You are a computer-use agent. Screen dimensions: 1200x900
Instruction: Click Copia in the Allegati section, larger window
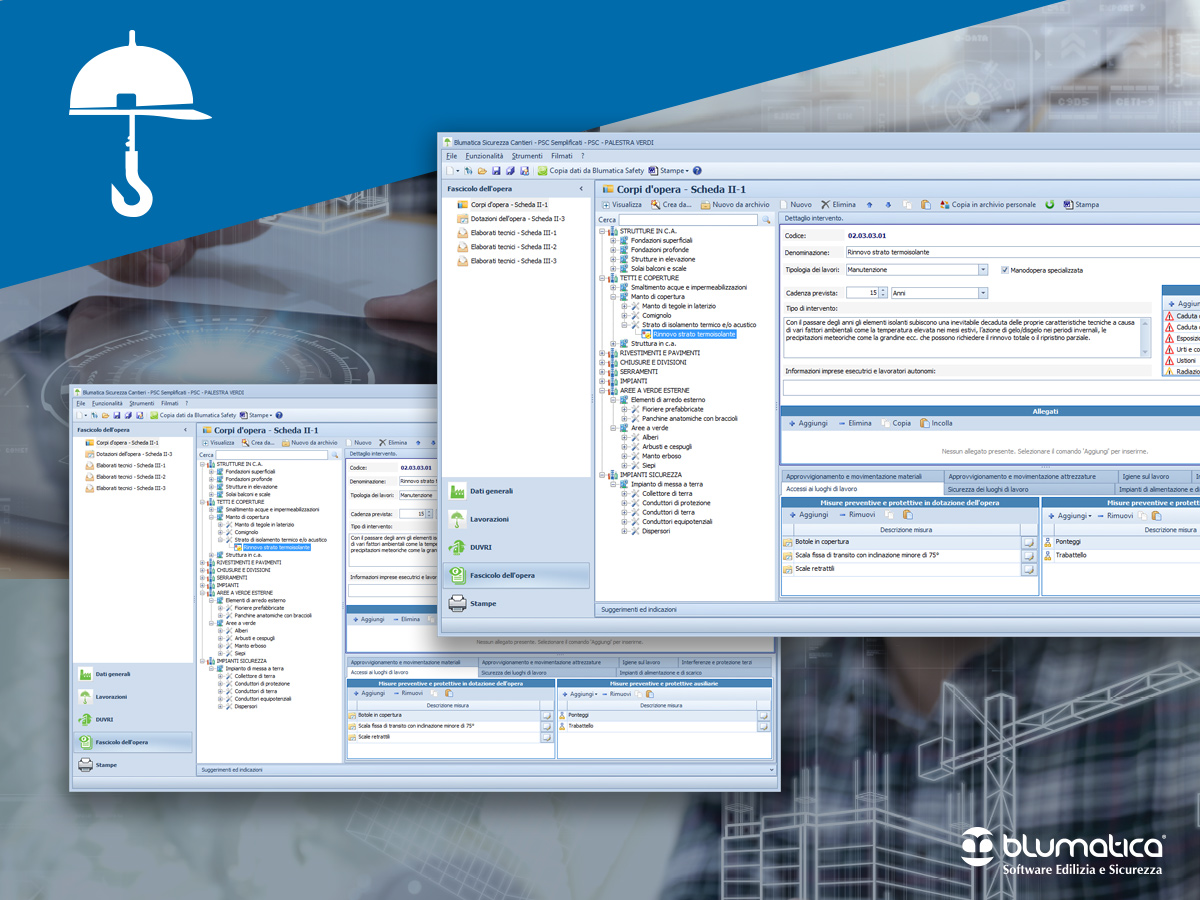tap(896, 423)
